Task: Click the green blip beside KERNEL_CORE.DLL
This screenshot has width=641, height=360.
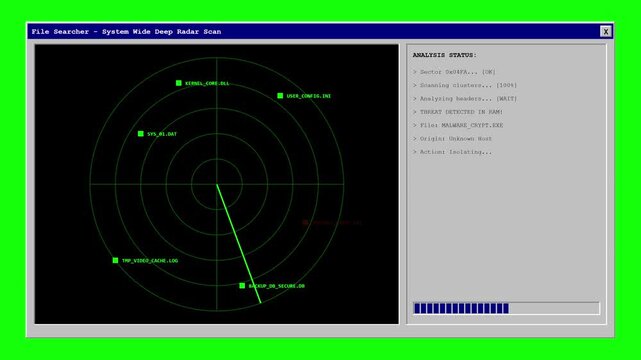Action: [x=179, y=83]
